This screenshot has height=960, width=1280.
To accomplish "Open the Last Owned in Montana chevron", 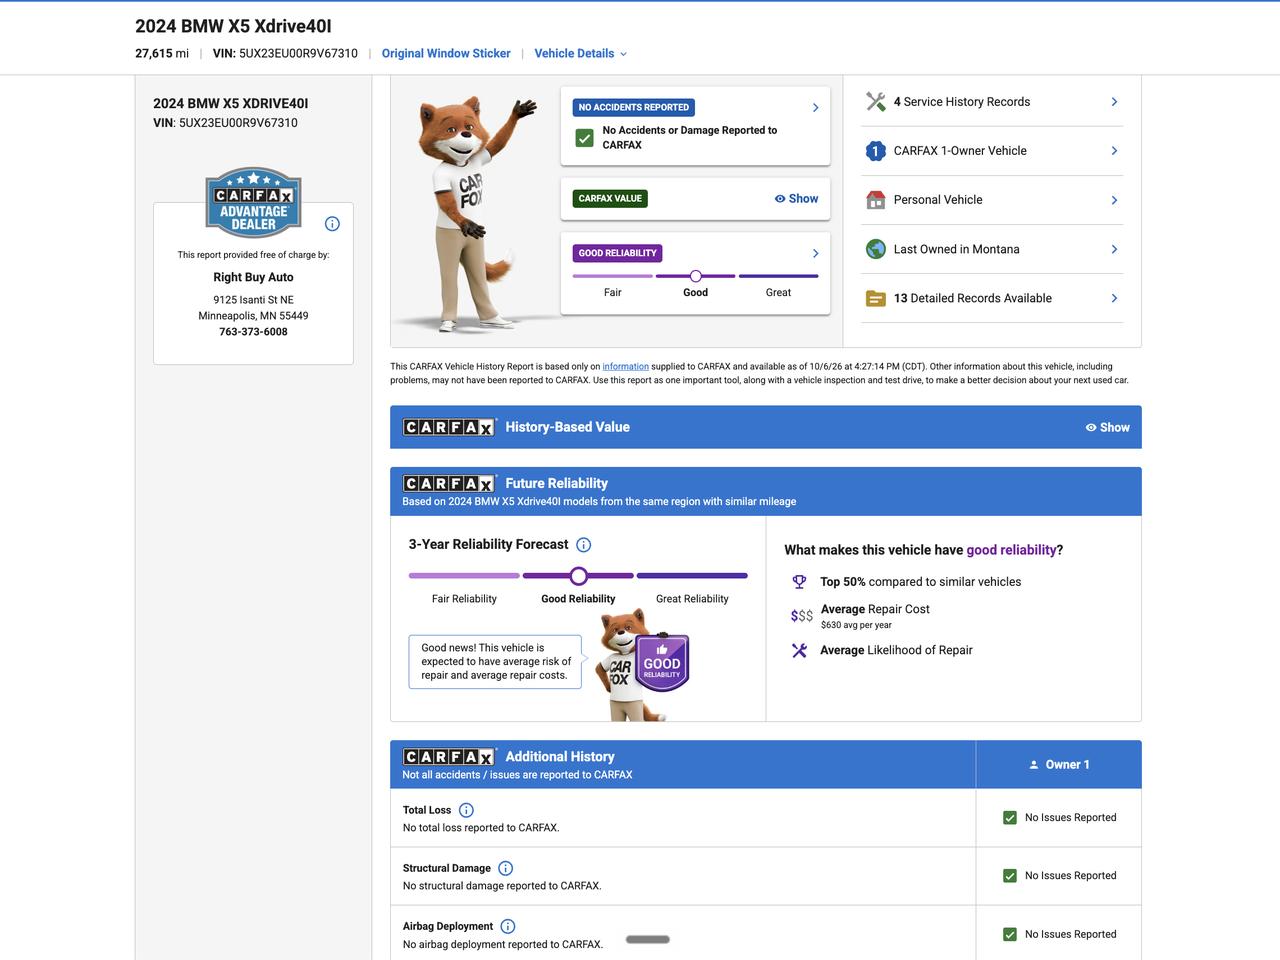I will coord(1114,249).
